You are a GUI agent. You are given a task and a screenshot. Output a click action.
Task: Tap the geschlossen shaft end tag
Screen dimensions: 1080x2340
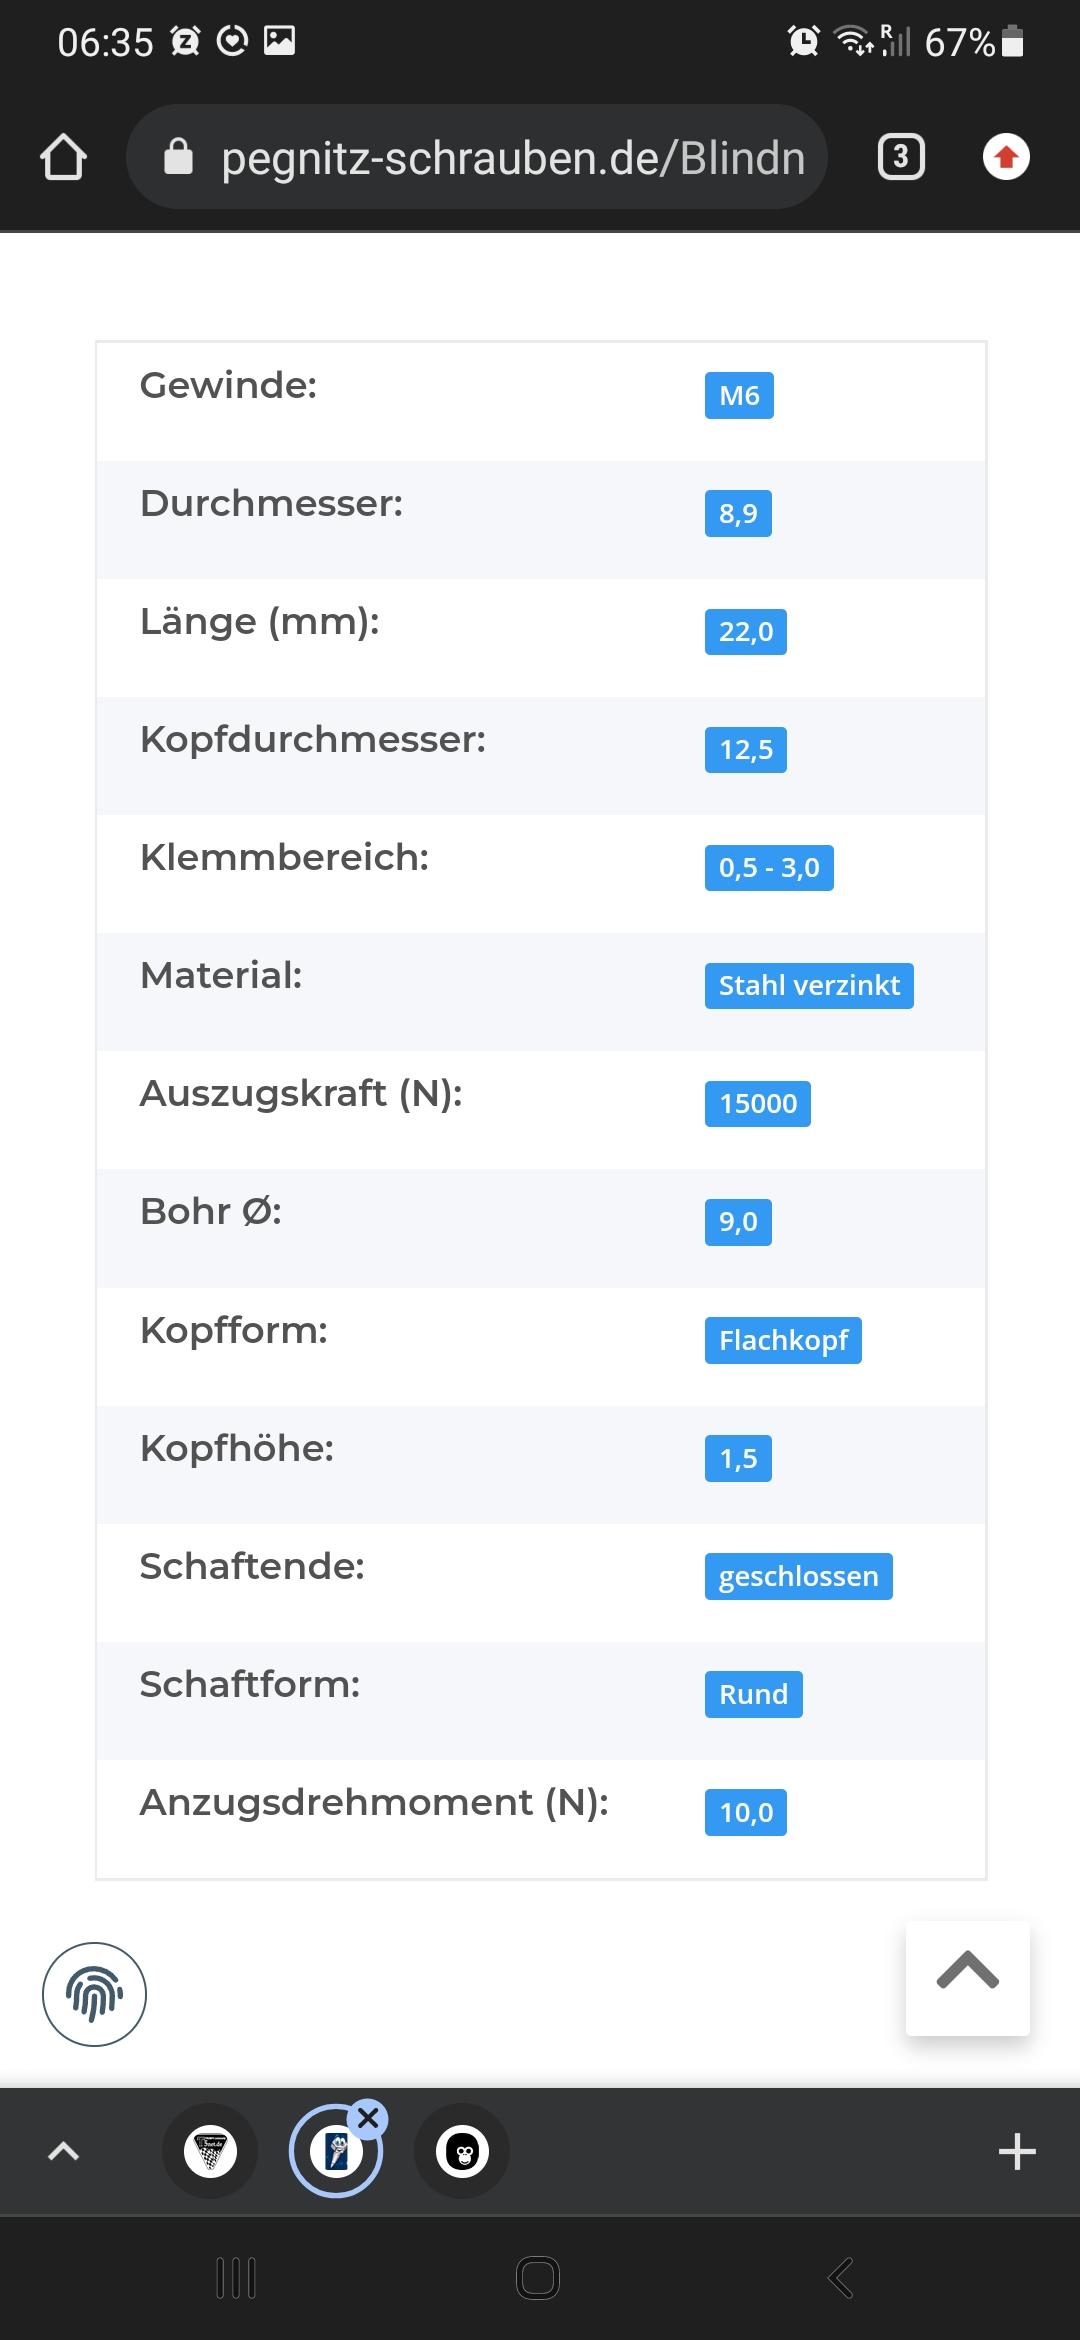pos(798,1577)
